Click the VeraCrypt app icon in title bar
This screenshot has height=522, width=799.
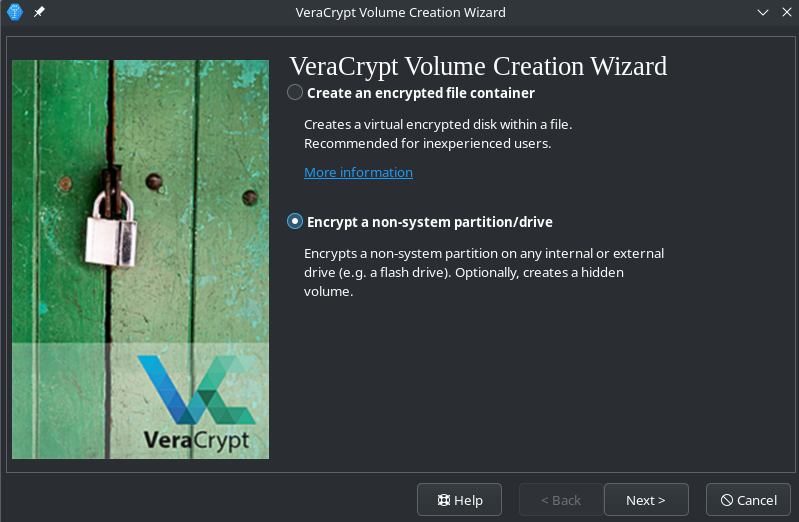(x=15, y=12)
